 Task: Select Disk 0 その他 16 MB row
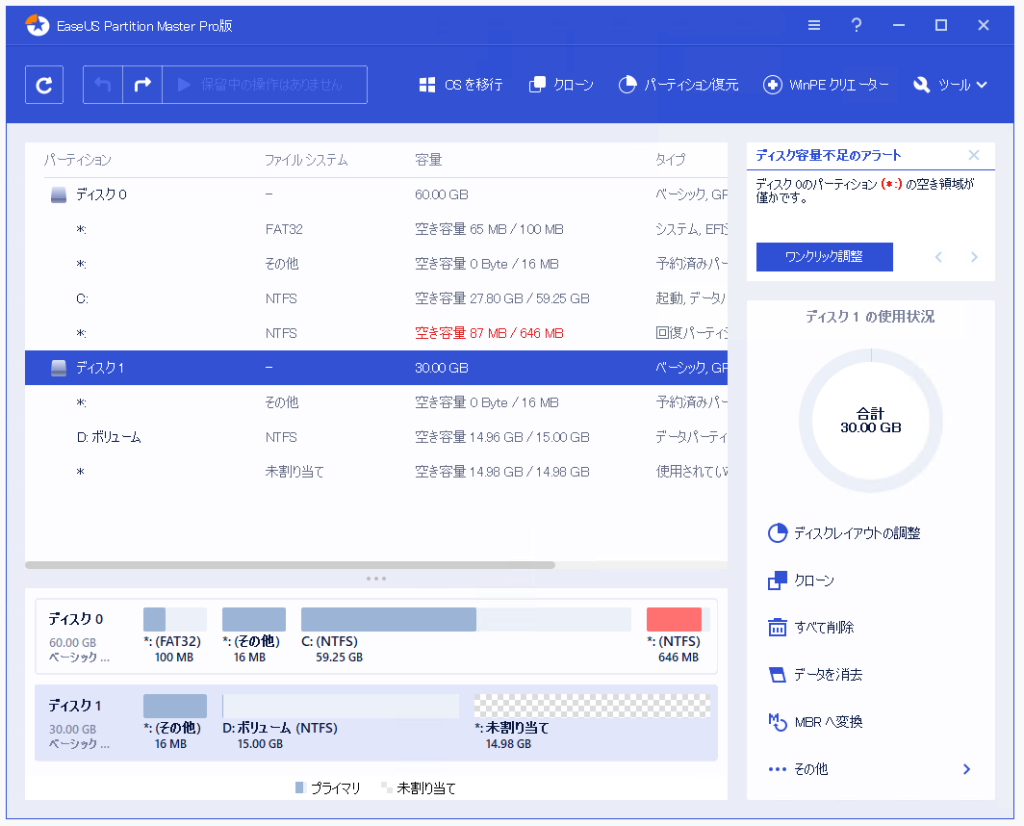pos(376,264)
